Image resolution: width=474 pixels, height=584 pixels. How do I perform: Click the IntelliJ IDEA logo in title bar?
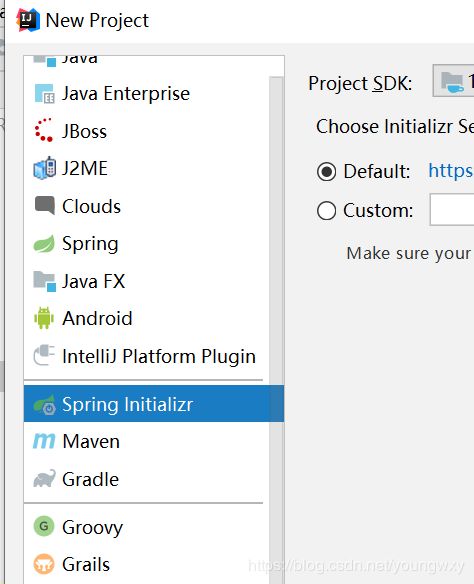click(28, 20)
